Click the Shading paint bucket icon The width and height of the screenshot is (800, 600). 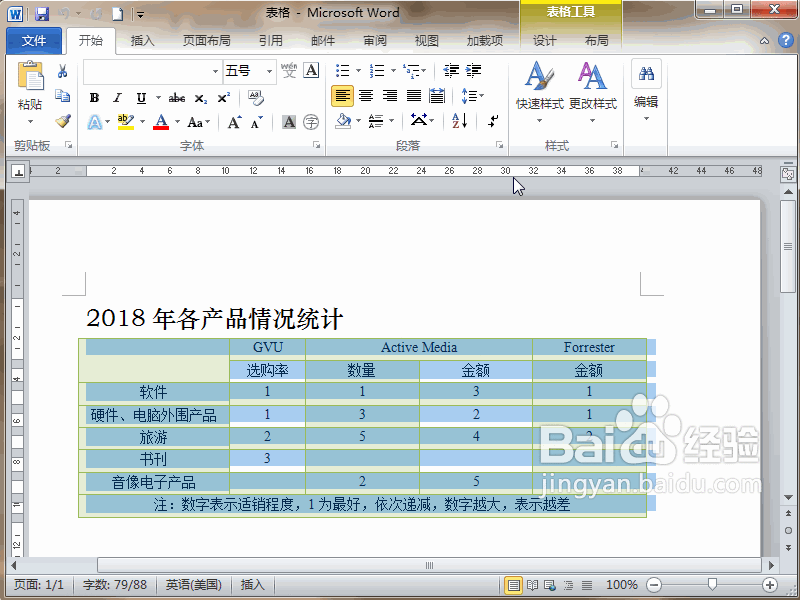(x=343, y=121)
